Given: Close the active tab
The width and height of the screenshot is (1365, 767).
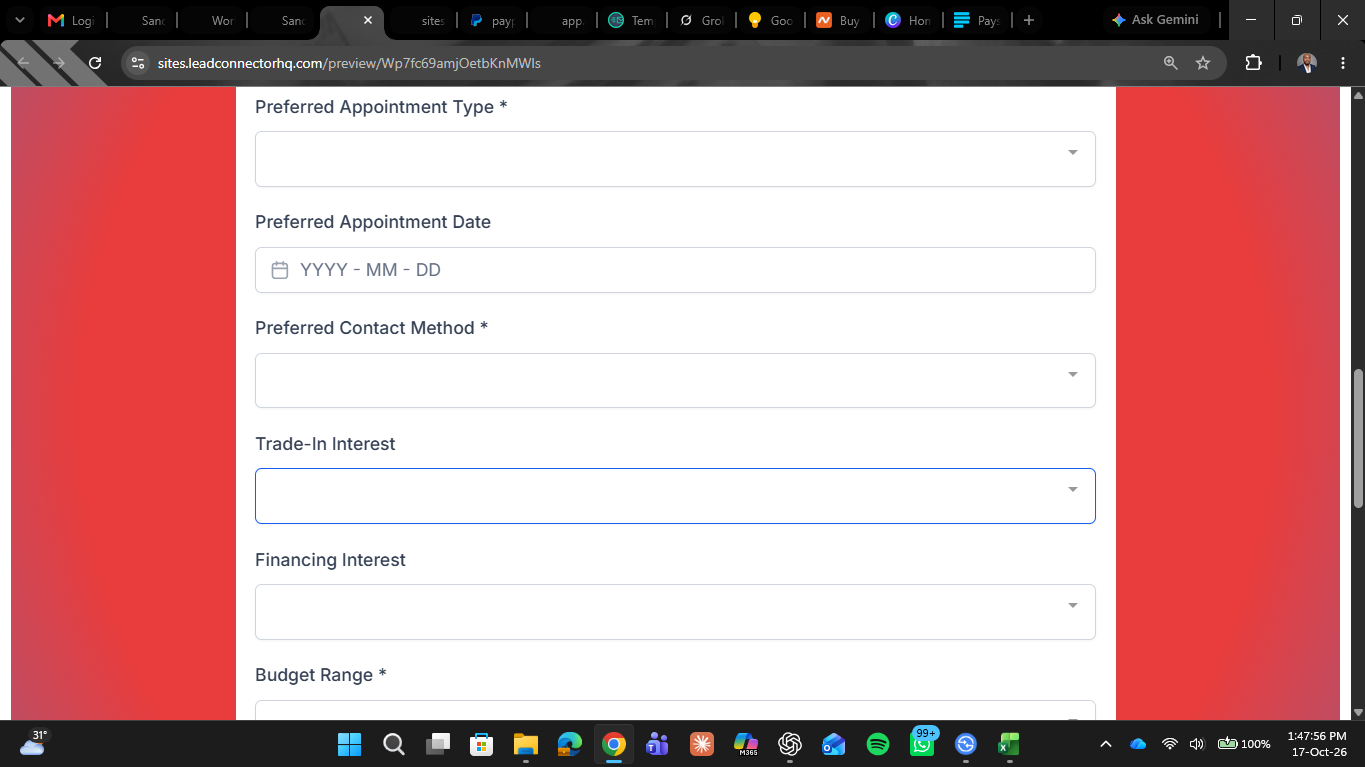Looking at the screenshot, I should 368,20.
